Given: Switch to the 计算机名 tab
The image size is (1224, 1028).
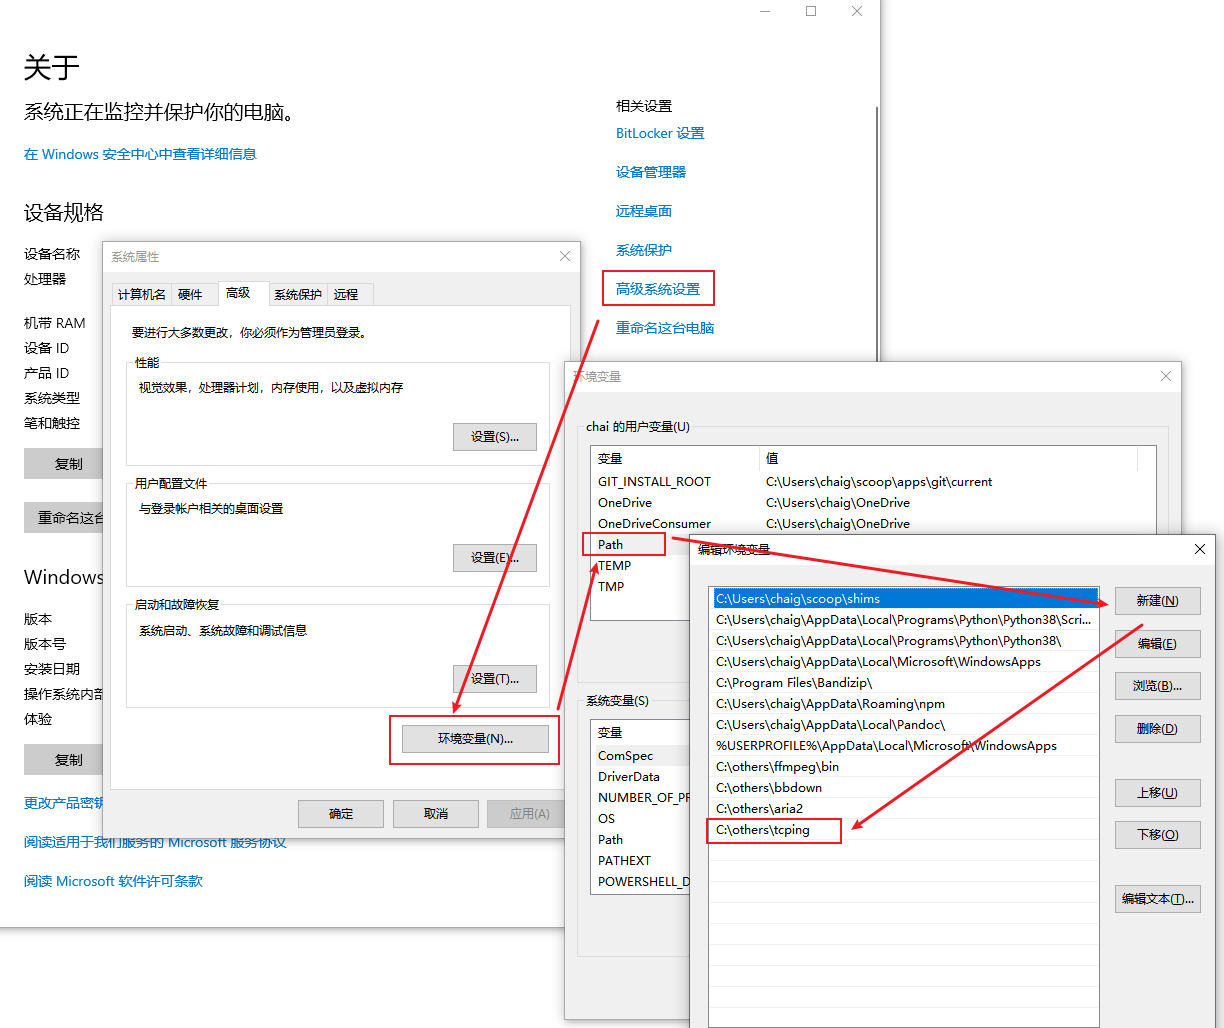Looking at the screenshot, I should (142, 294).
